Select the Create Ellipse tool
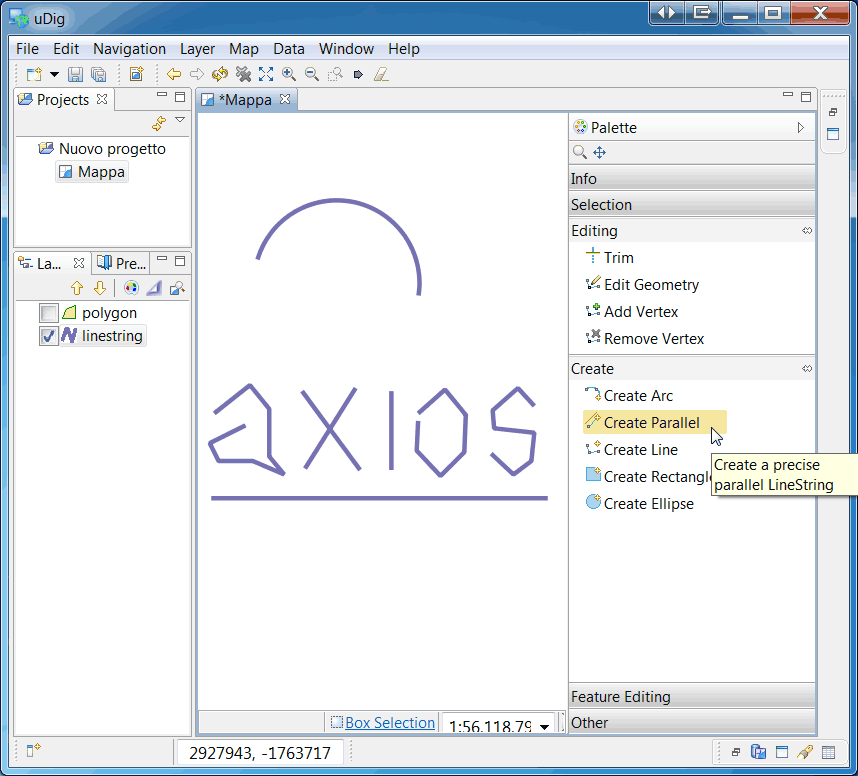Viewport: 858px width, 776px height. [x=639, y=503]
